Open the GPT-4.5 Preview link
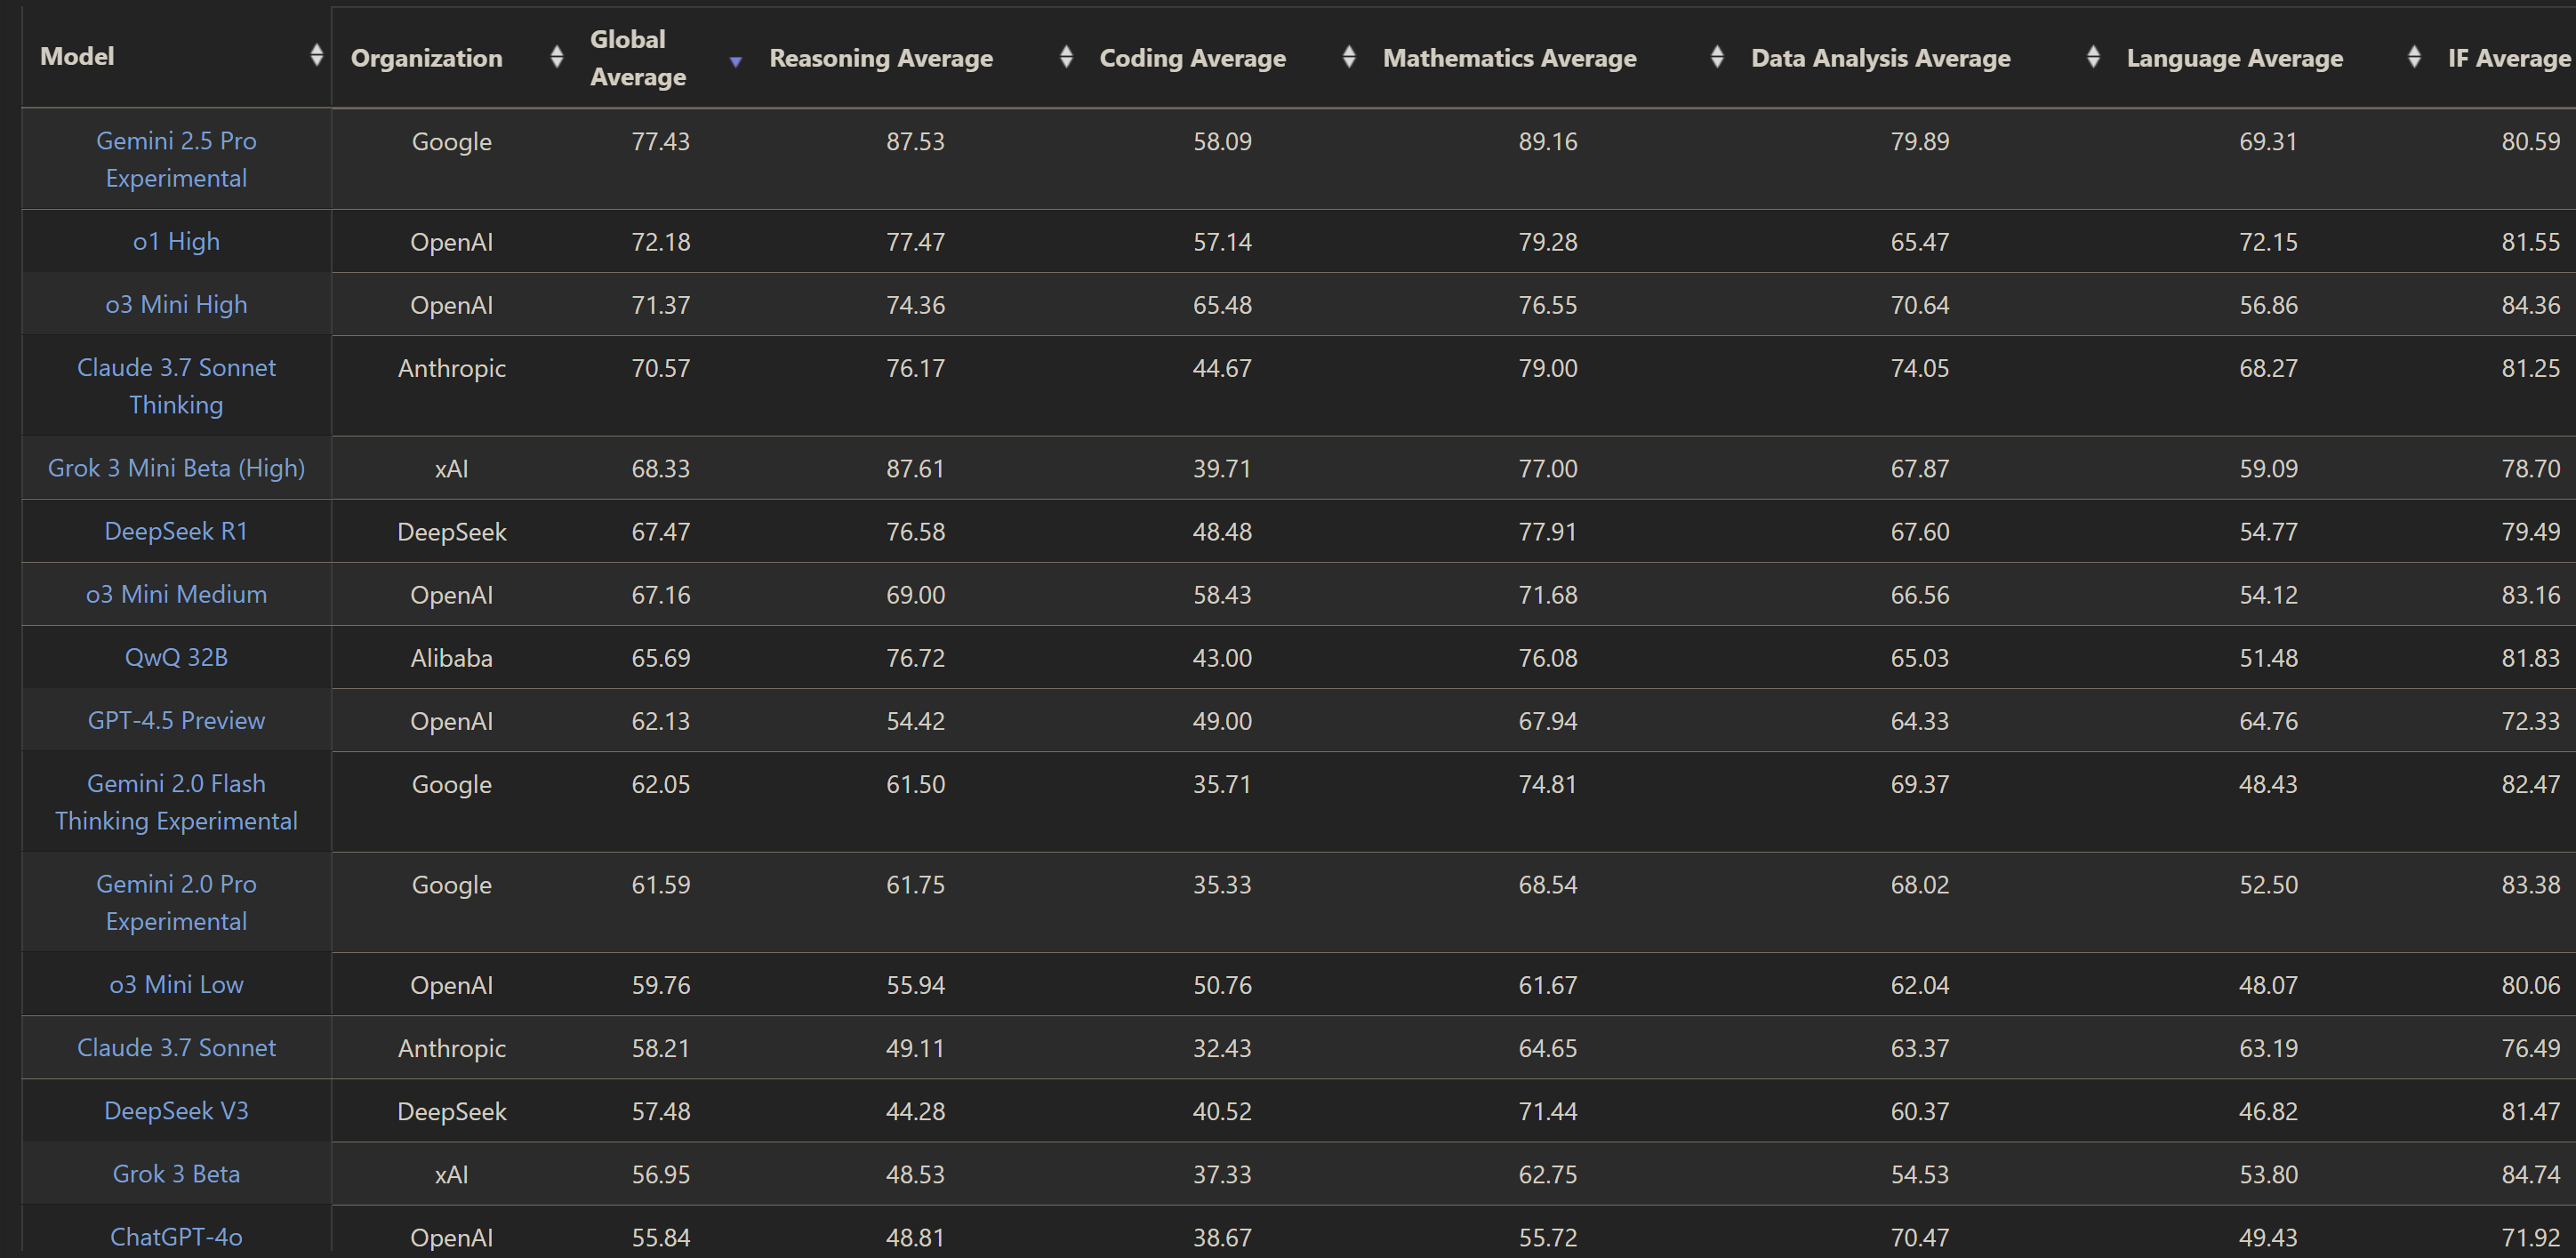 click(176, 720)
